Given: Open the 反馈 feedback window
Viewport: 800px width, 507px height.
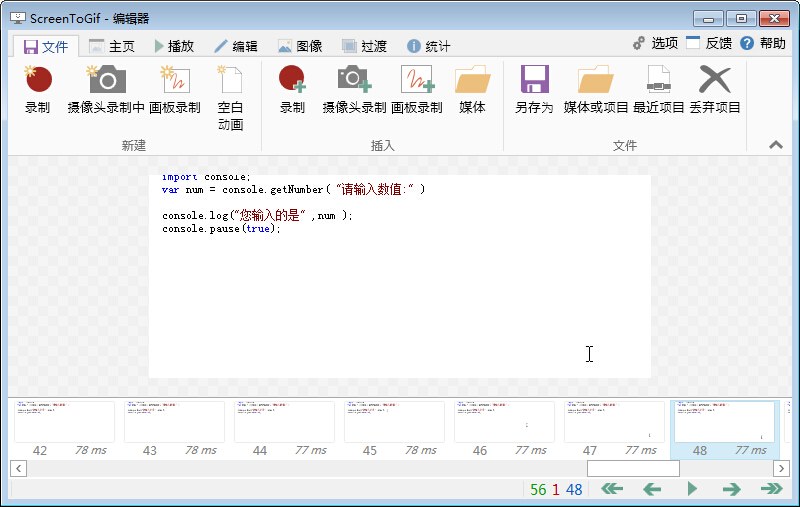Looking at the screenshot, I should (709, 43).
